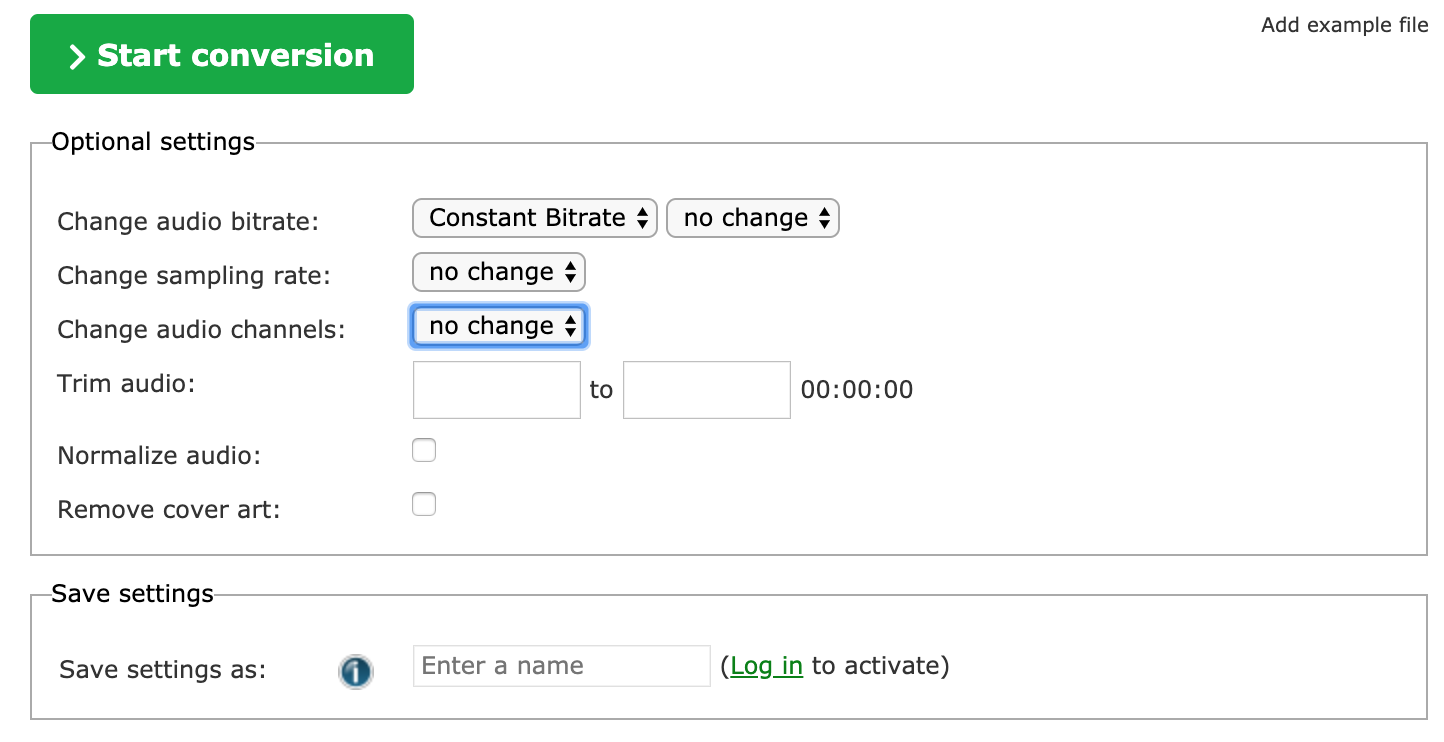1444x742 pixels.
Task: Enable the Normalize audio checkbox
Action: pyautogui.click(x=424, y=451)
